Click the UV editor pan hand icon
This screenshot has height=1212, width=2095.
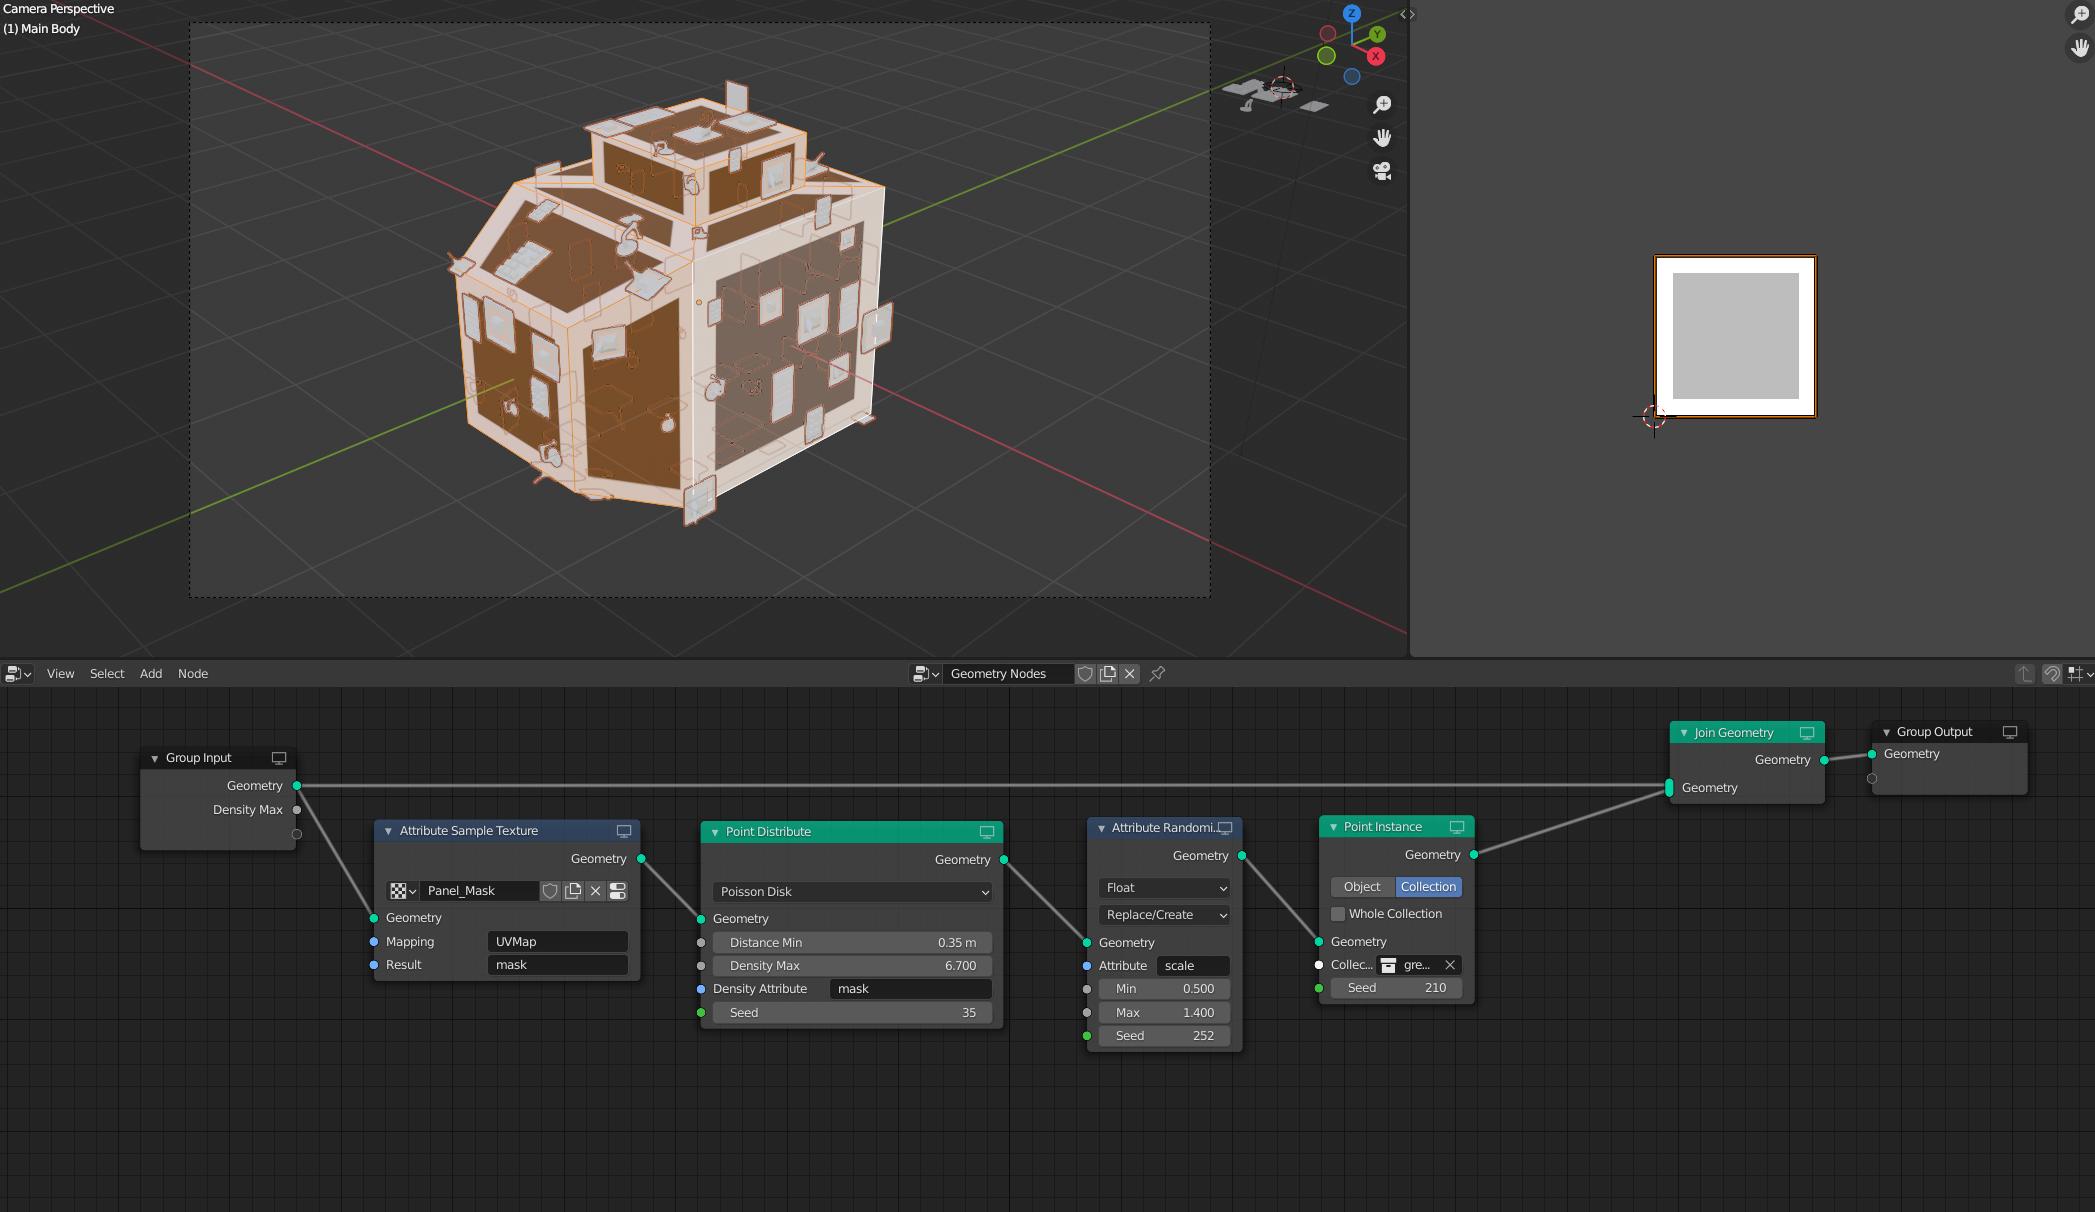(x=2079, y=47)
